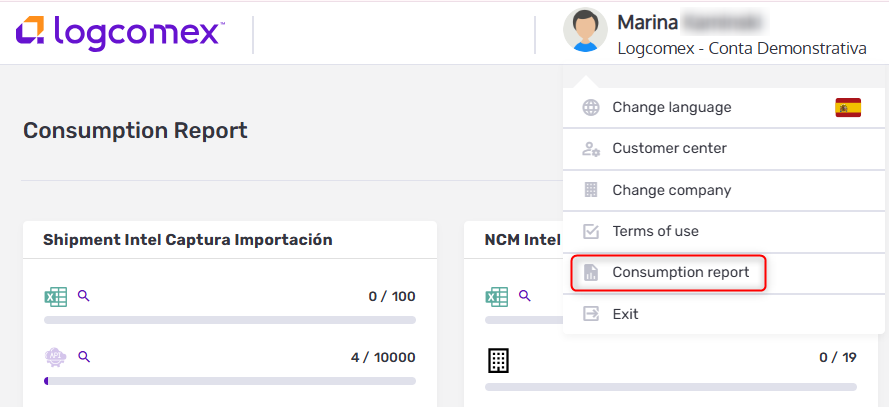
Task: Click the magnifier in Shipment Intel 0 / 100 row
Action: click(x=84, y=296)
